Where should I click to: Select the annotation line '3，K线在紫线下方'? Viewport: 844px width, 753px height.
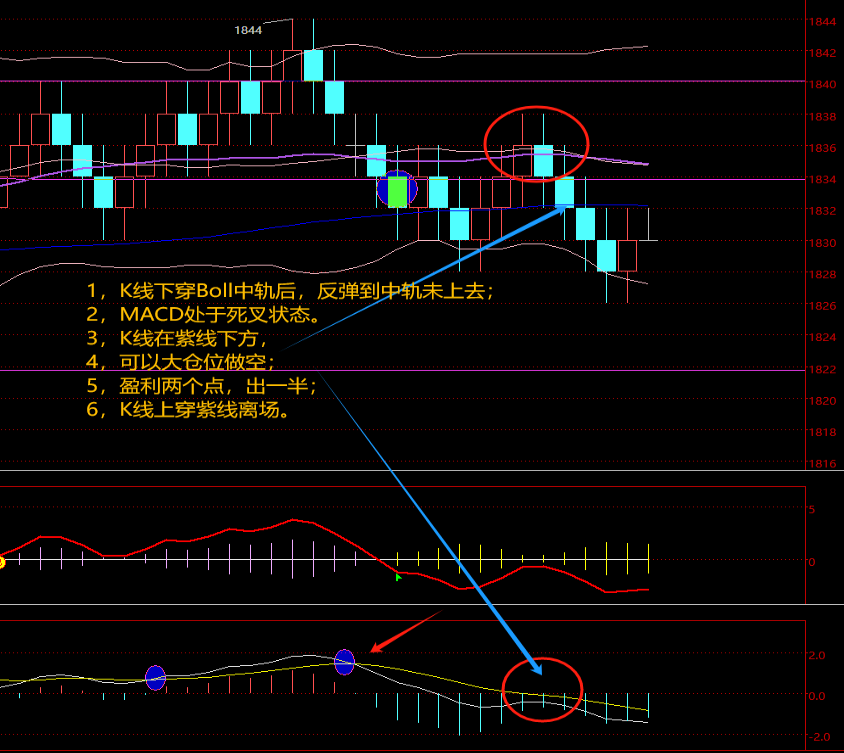click(x=177, y=339)
